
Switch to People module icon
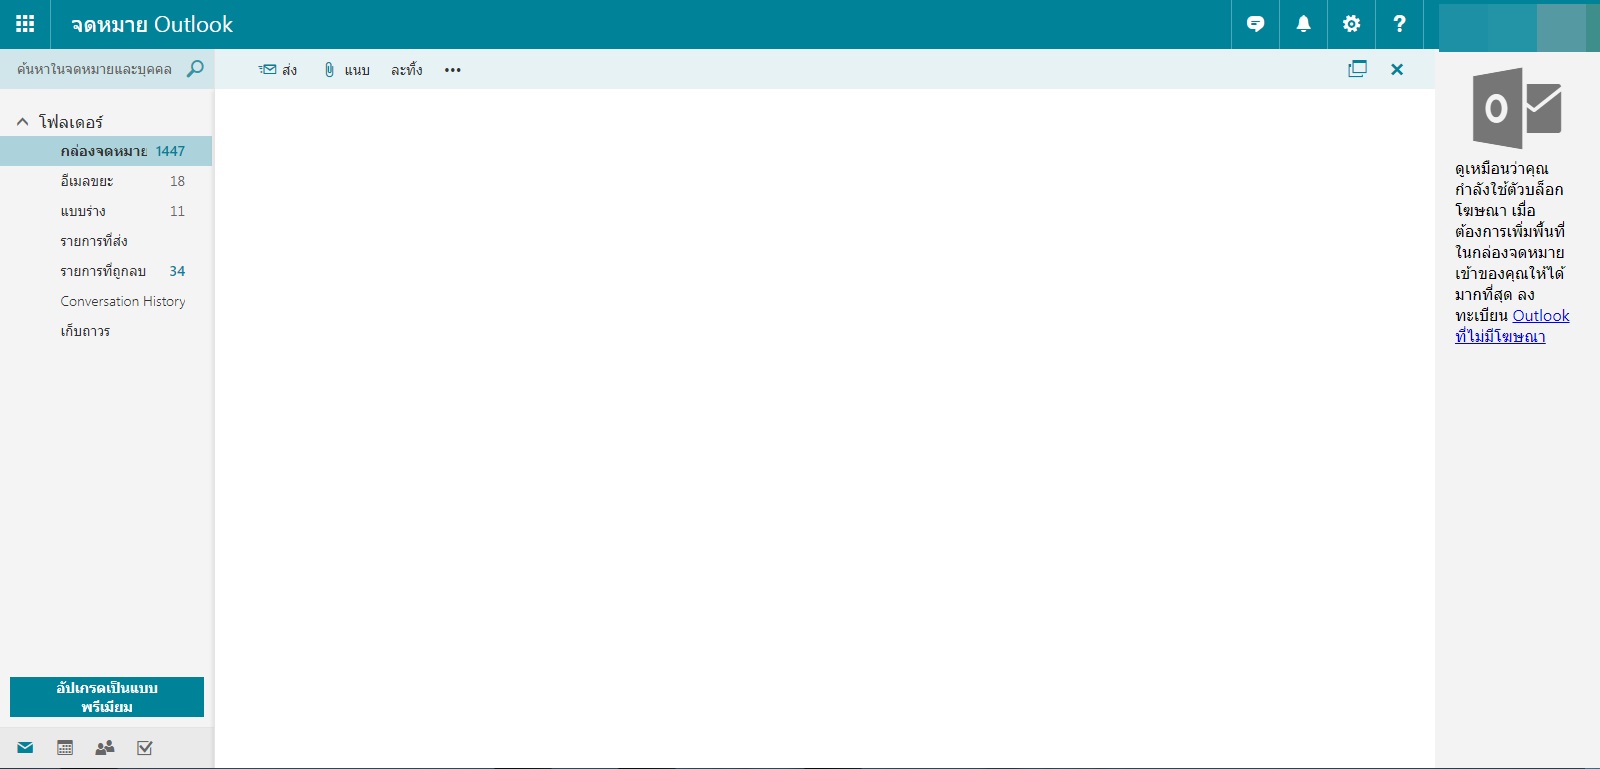click(x=105, y=748)
